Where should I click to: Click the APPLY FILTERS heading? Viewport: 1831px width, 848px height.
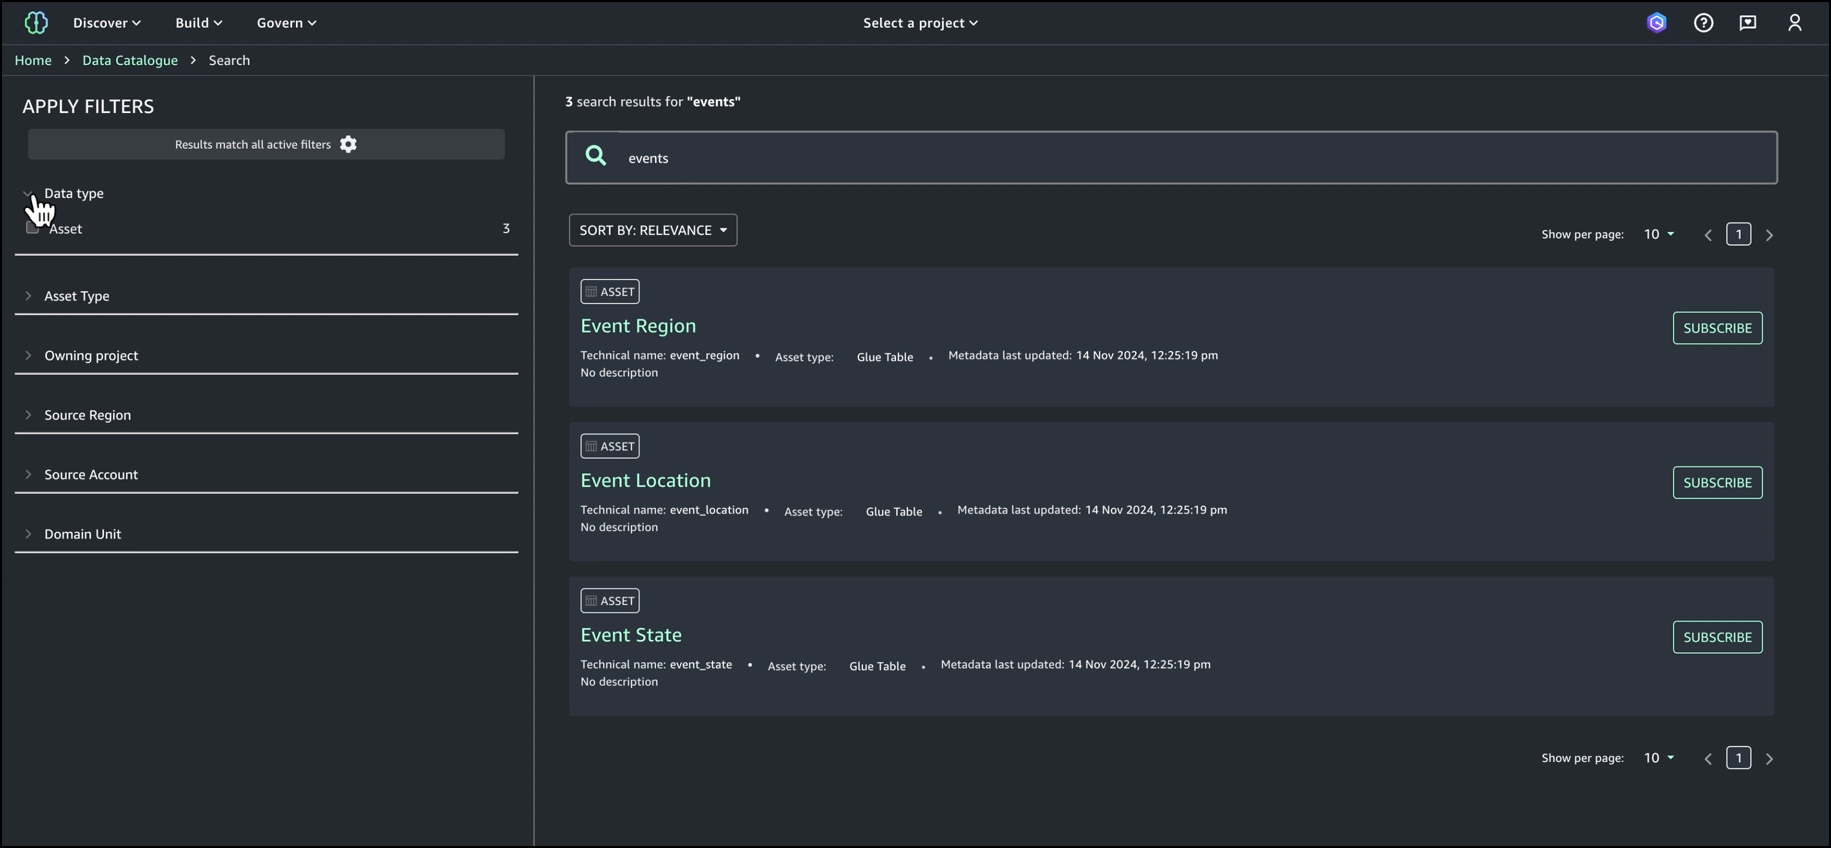tap(88, 106)
